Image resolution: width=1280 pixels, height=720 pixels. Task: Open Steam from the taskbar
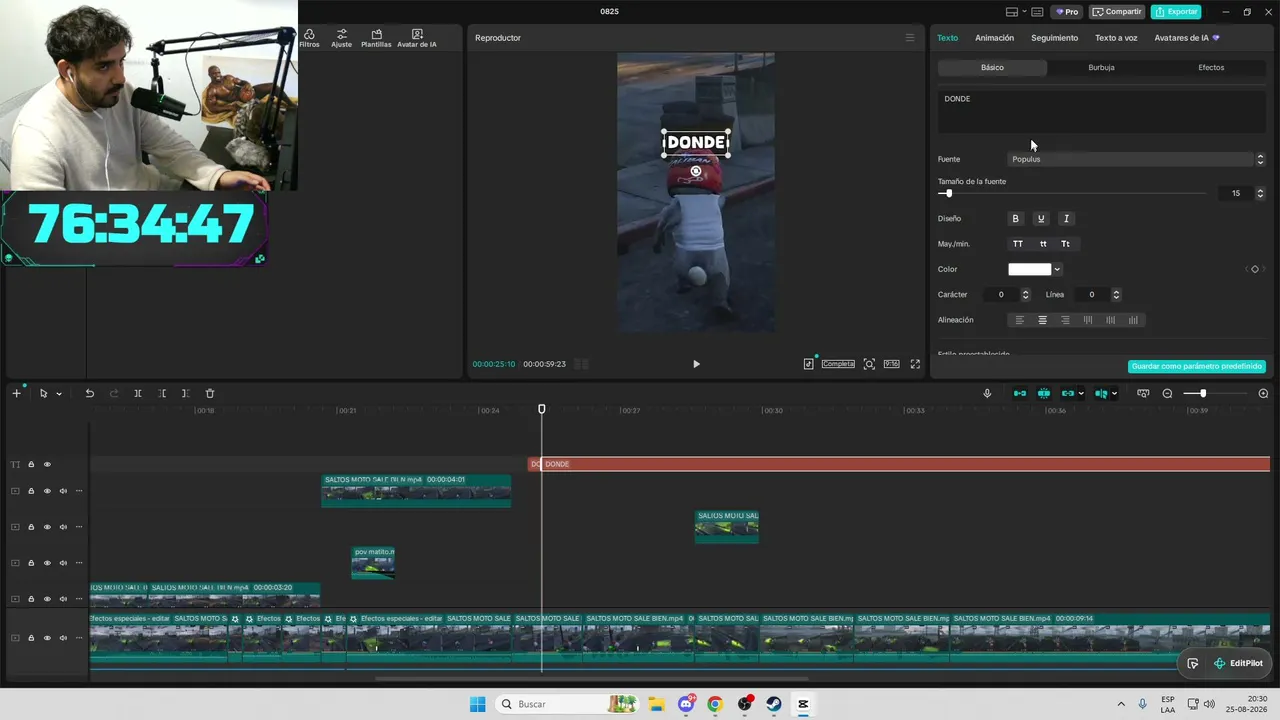[774, 704]
